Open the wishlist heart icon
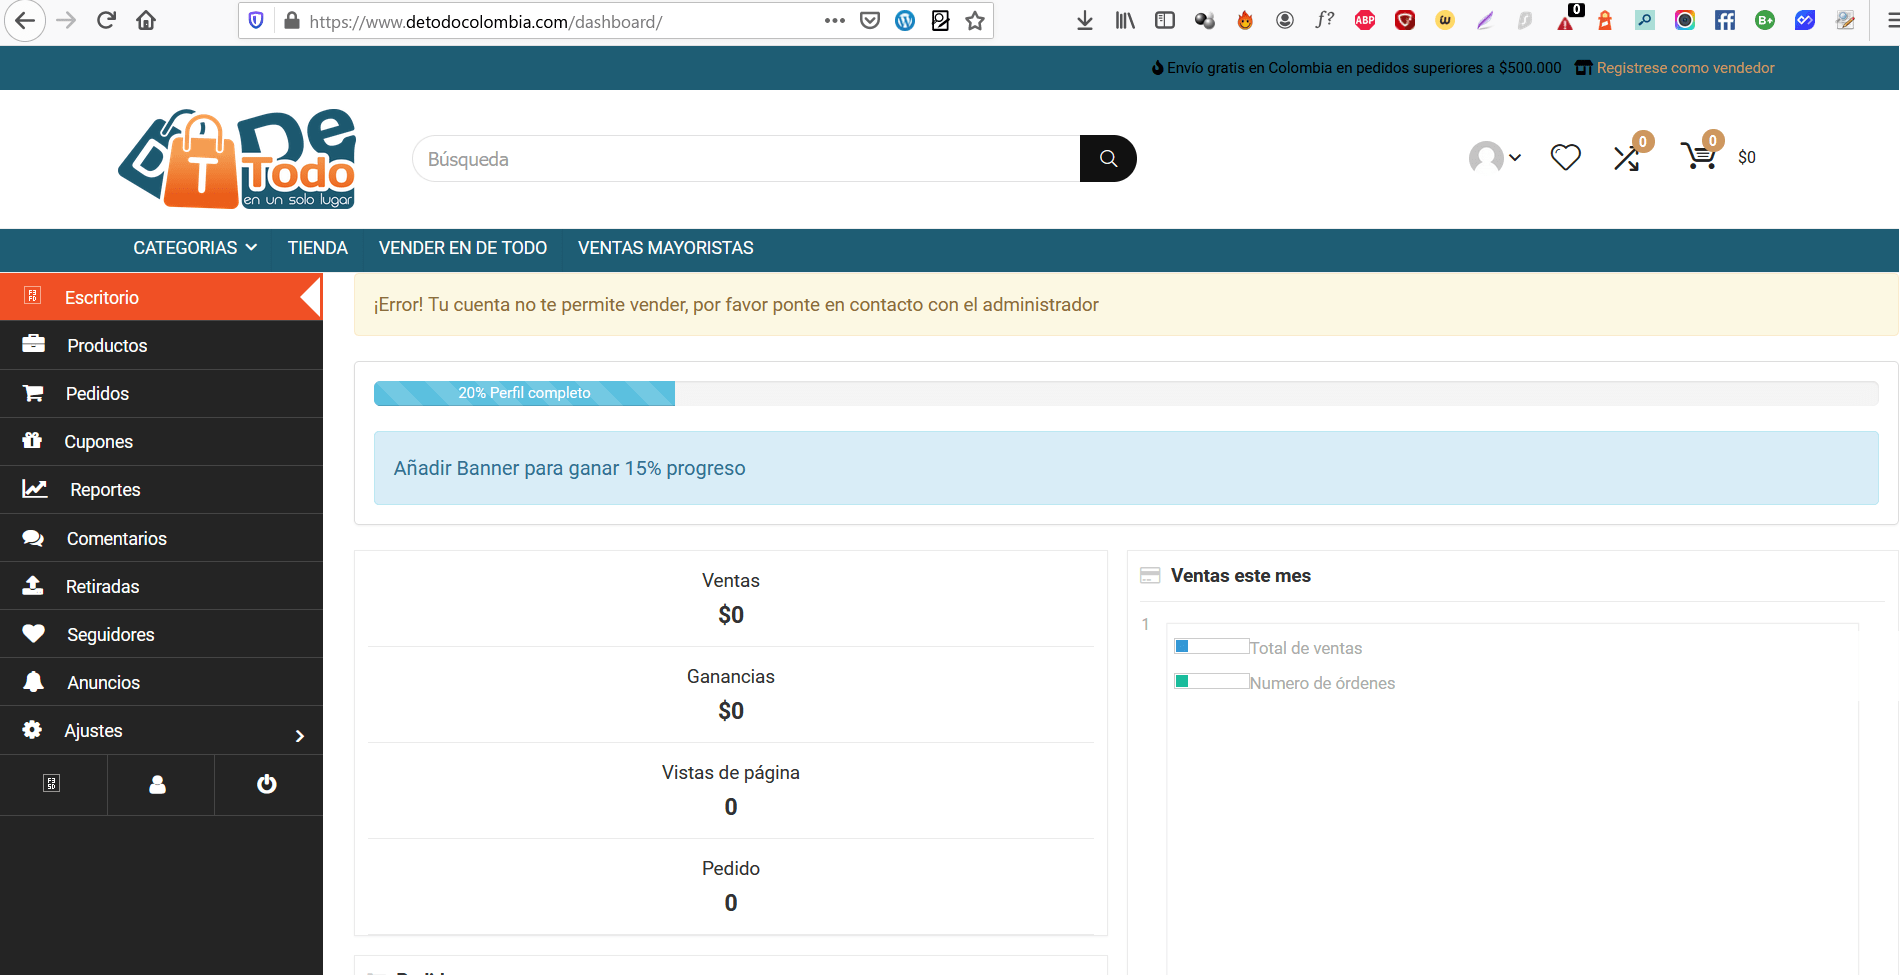The width and height of the screenshot is (1900, 975). [x=1565, y=157]
